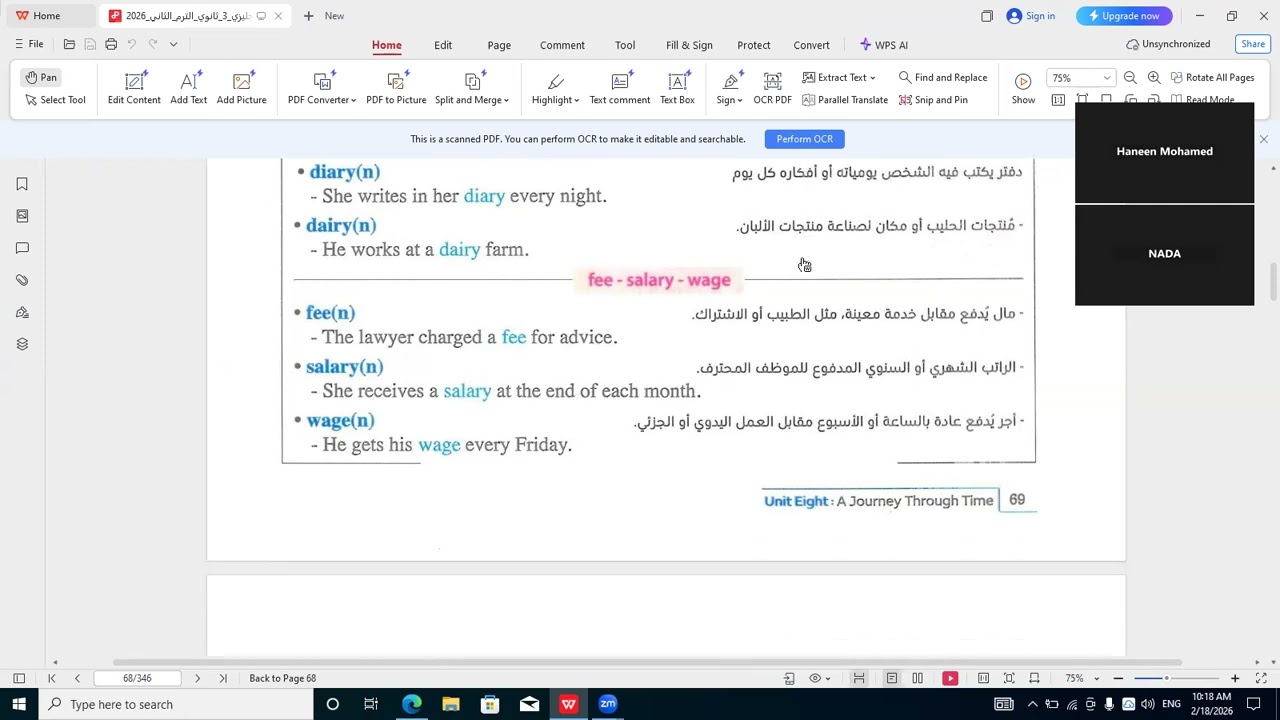The width and height of the screenshot is (1280, 720).
Task: Open the signatures sidebar panel
Action: point(22,312)
